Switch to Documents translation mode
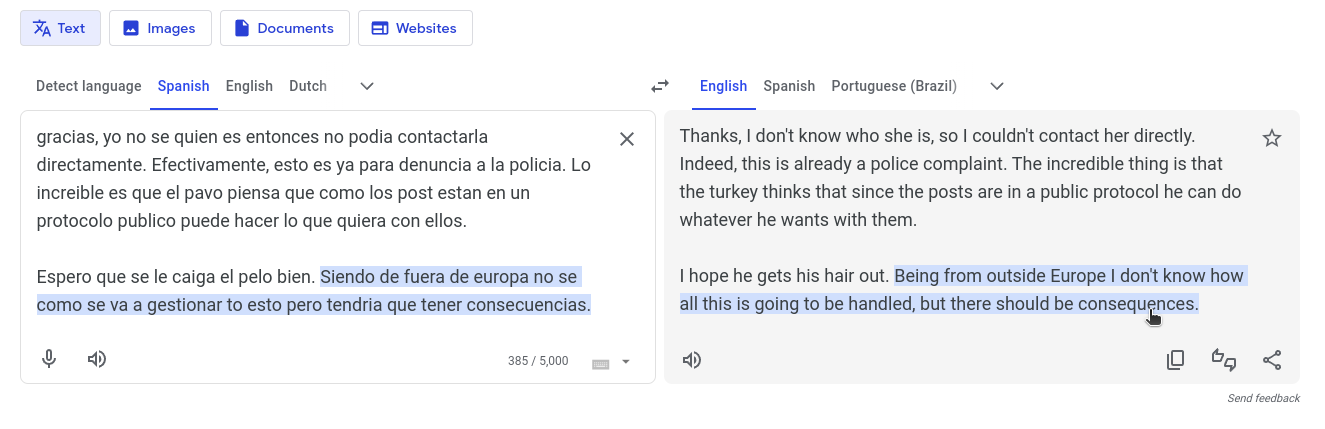The height and width of the screenshot is (429, 1325). pos(285,28)
